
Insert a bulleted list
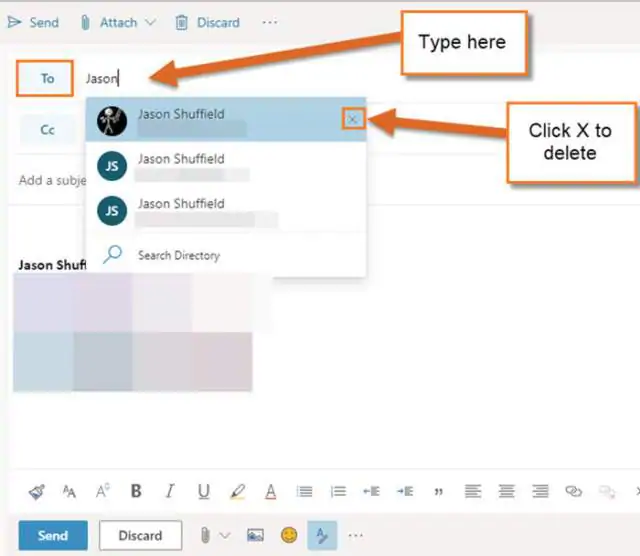point(304,492)
